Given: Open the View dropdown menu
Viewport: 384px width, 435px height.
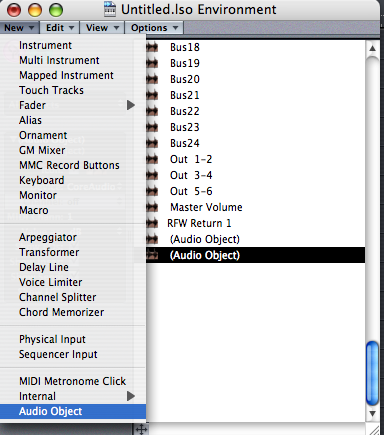Looking at the screenshot, I should pyautogui.click(x=102, y=28).
